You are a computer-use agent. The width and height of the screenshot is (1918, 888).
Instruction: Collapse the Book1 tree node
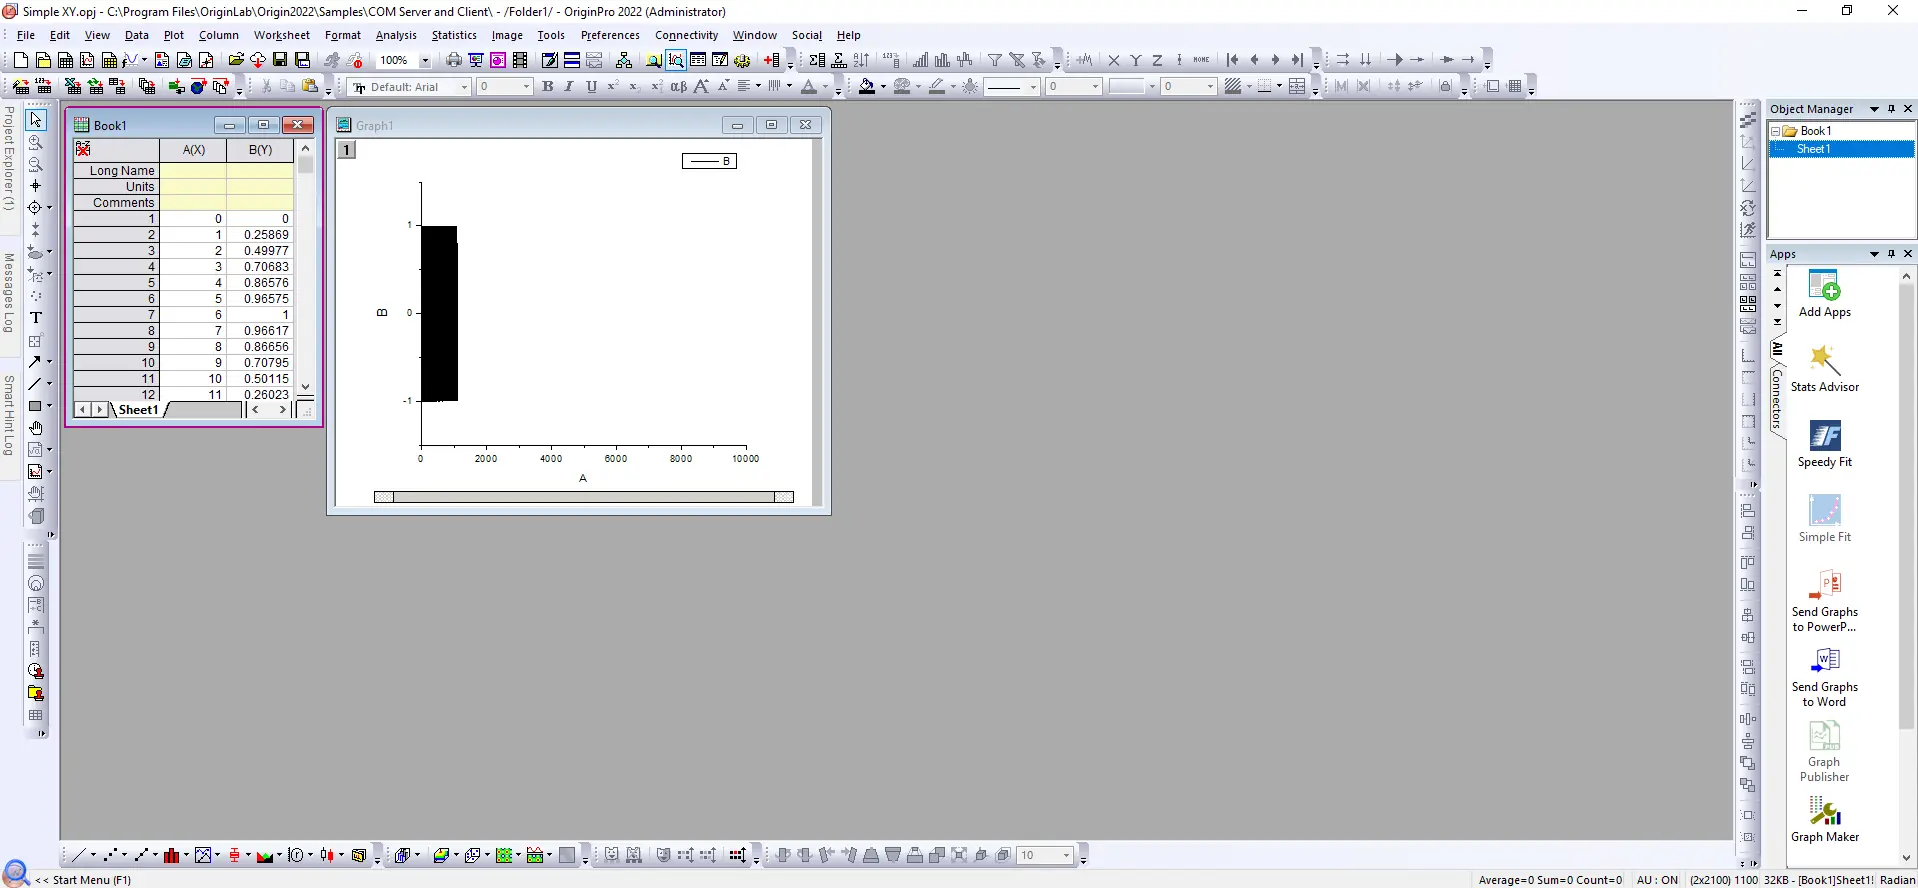(x=1775, y=131)
